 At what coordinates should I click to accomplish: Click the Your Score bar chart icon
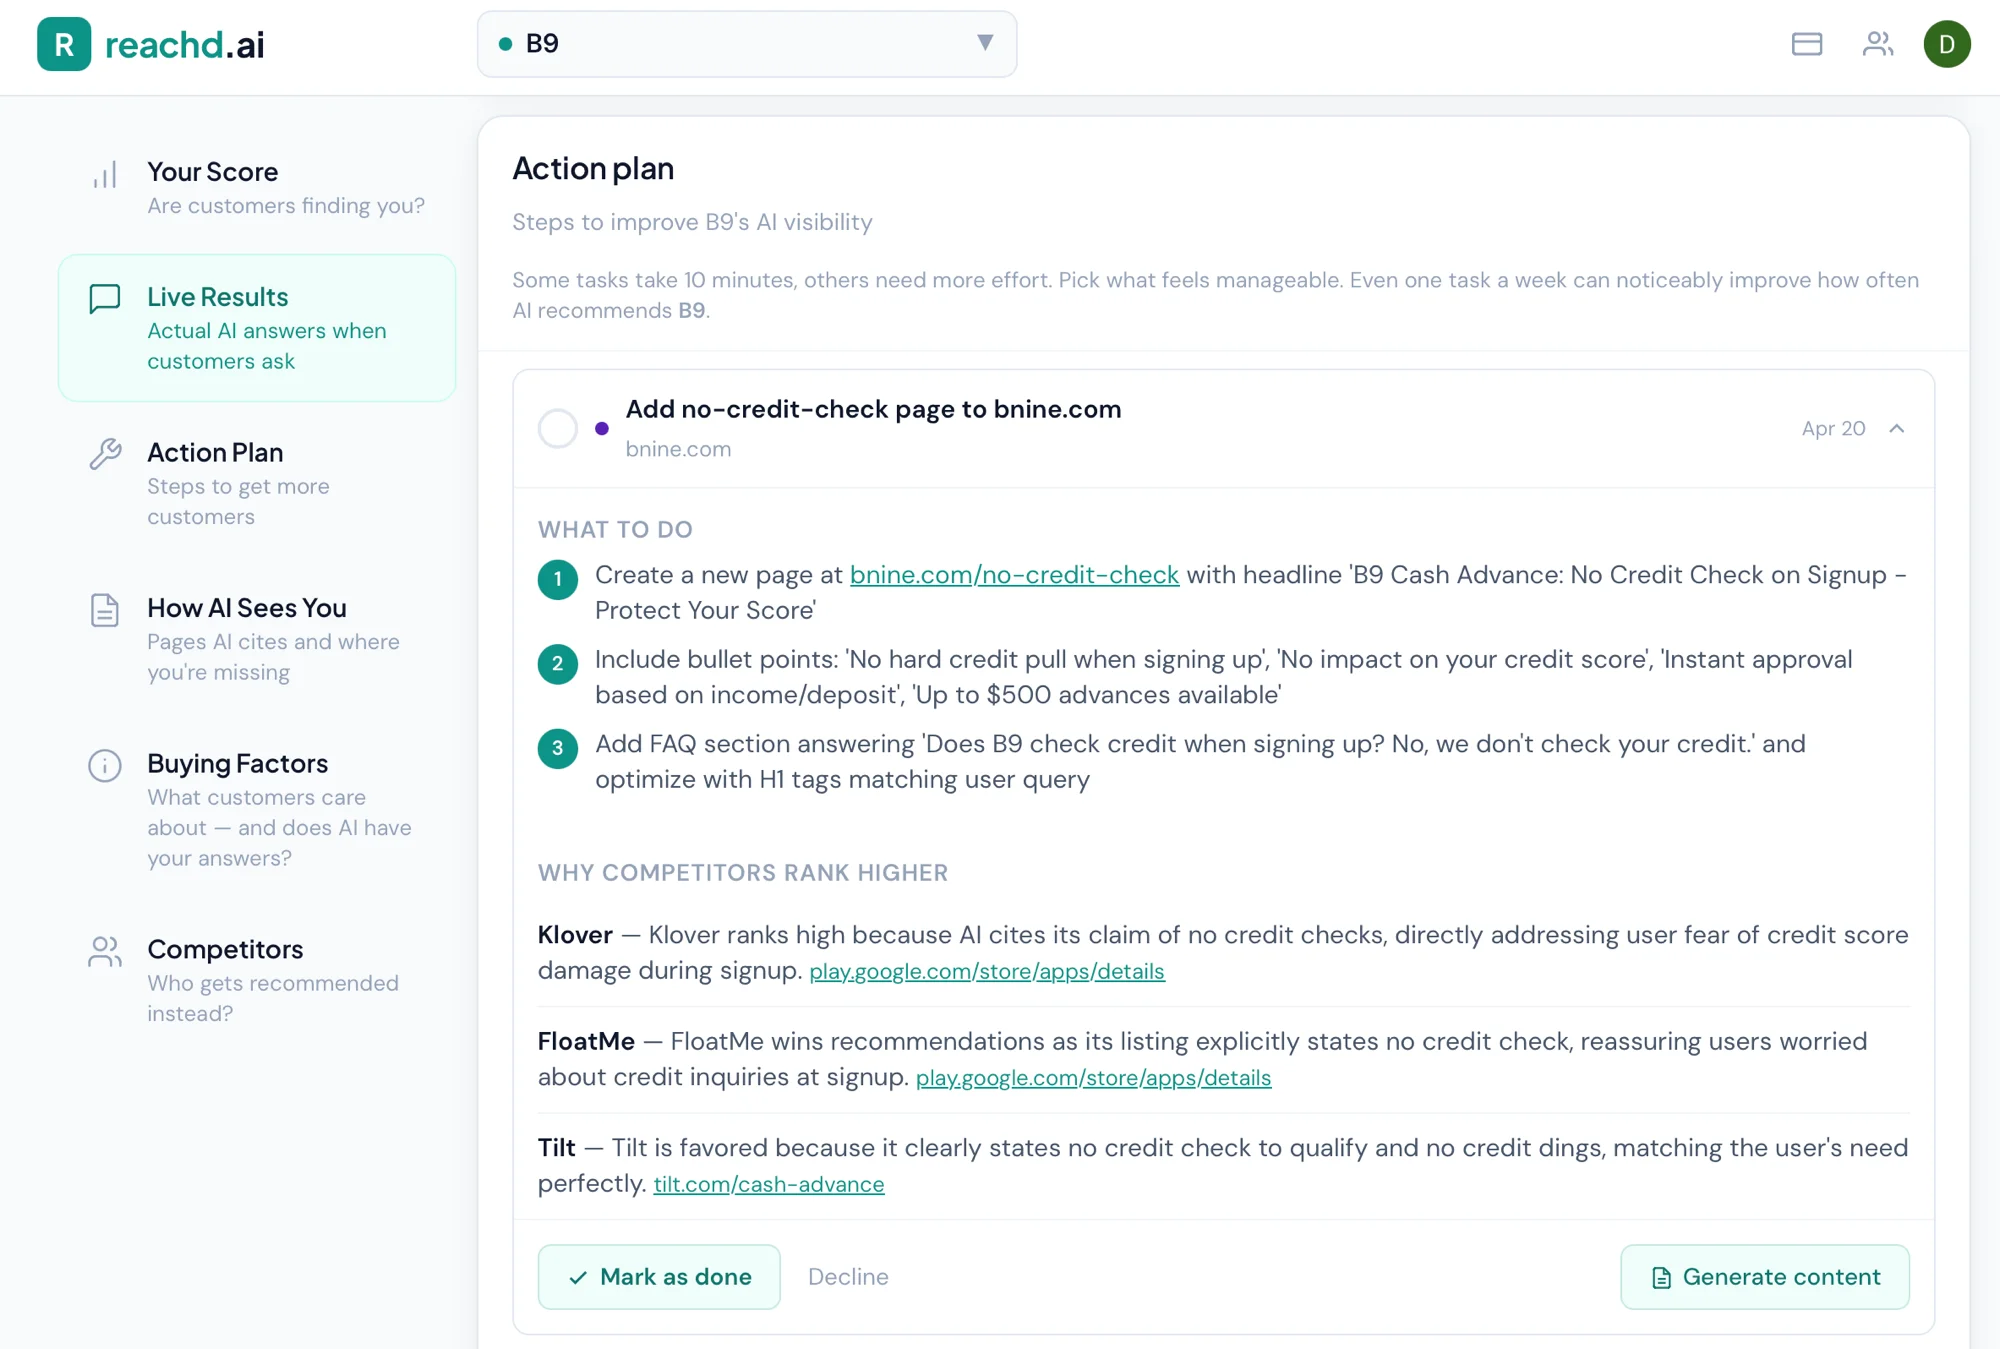[105, 175]
